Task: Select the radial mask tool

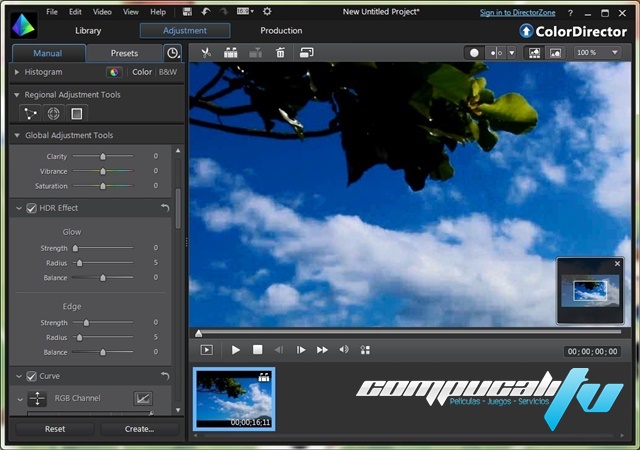Action: pyautogui.click(x=53, y=114)
